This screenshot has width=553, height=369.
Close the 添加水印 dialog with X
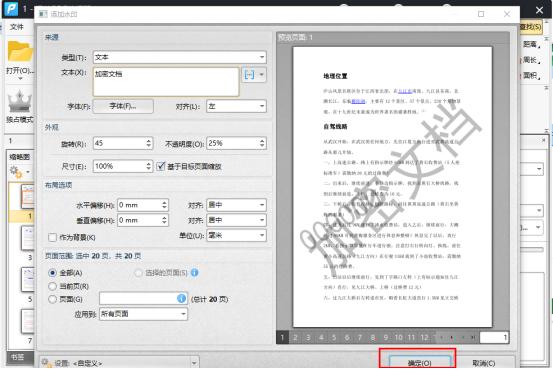507,14
